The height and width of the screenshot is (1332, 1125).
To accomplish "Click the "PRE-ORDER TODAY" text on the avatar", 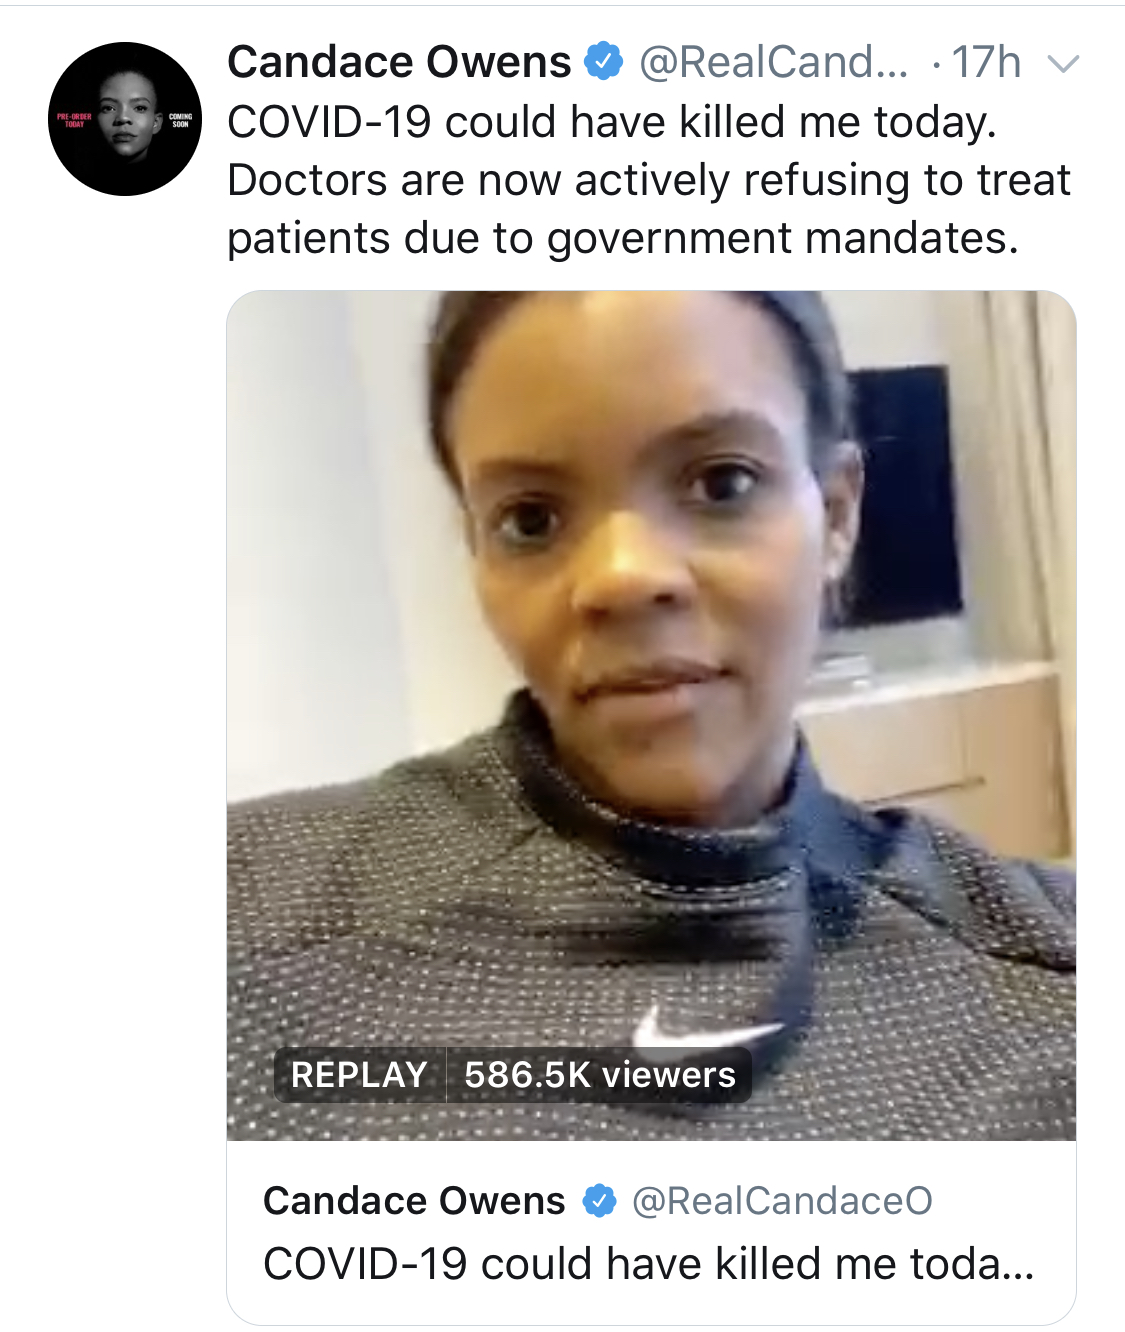I will pos(75,120).
